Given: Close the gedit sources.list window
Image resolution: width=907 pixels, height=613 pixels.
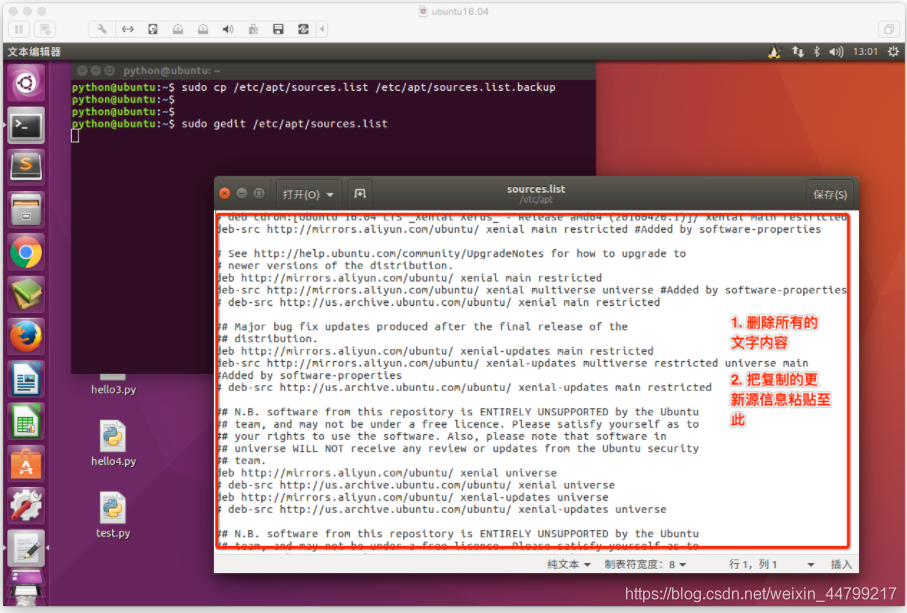Looking at the screenshot, I should [x=224, y=194].
